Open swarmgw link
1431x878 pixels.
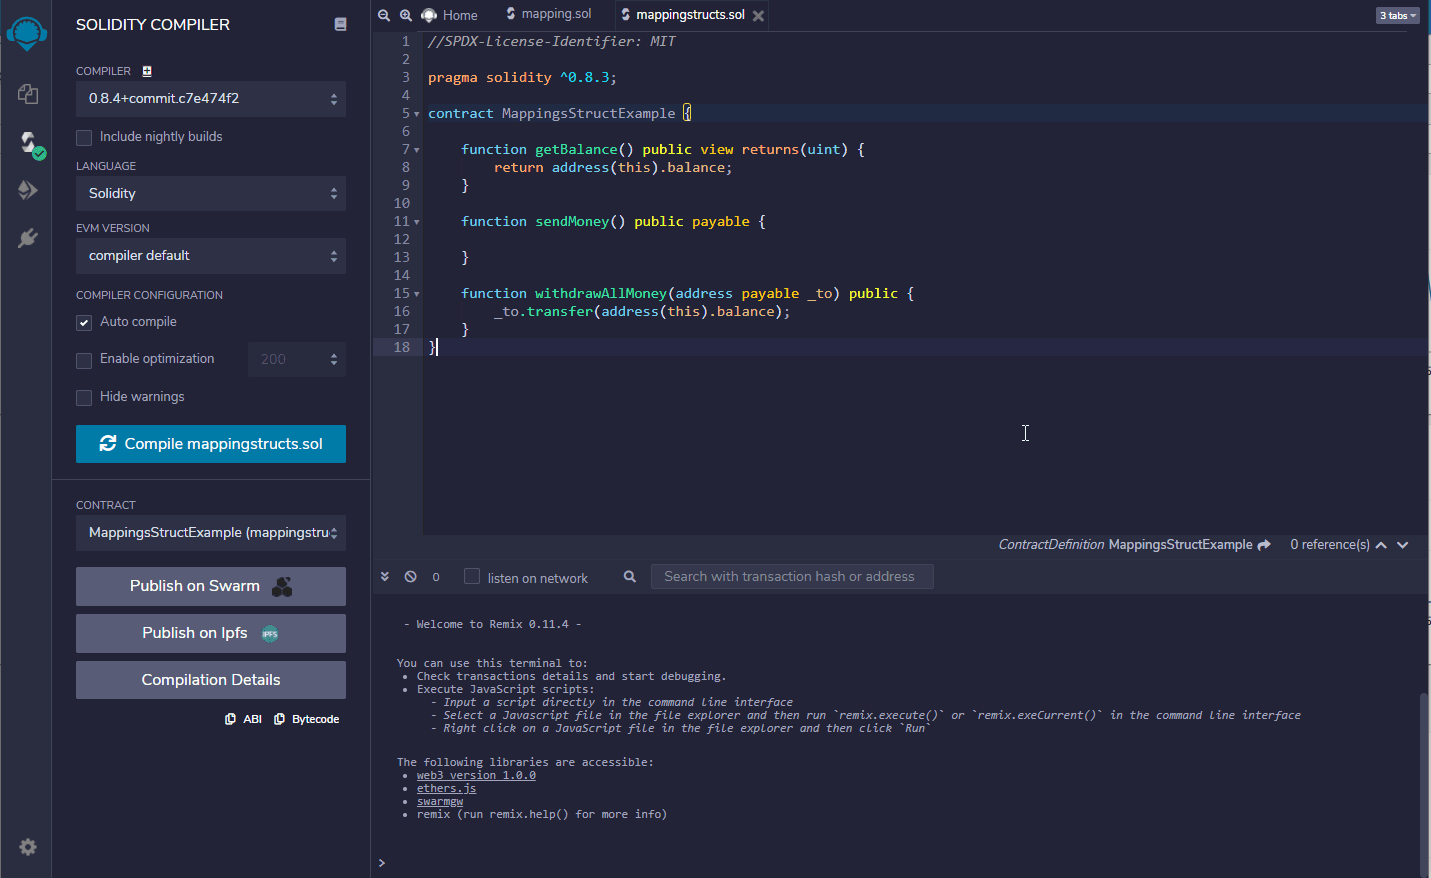(x=440, y=801)
